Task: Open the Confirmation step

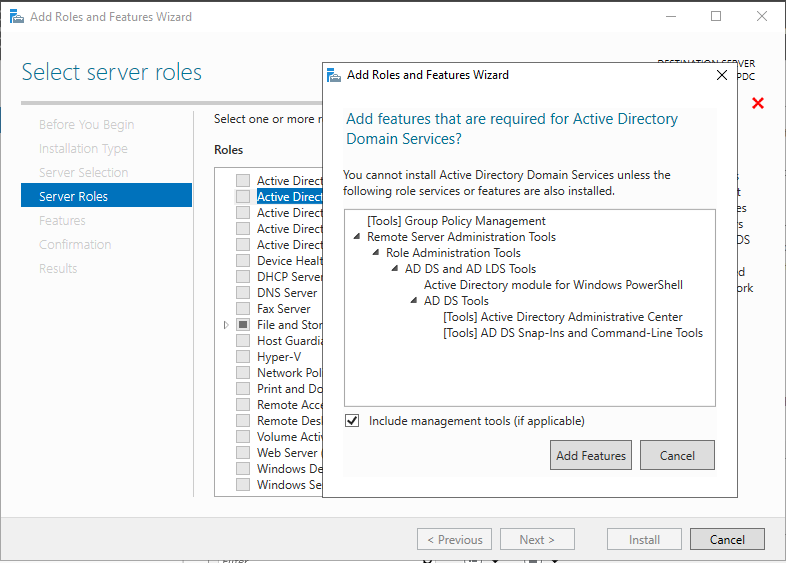Action: (75, 245)
